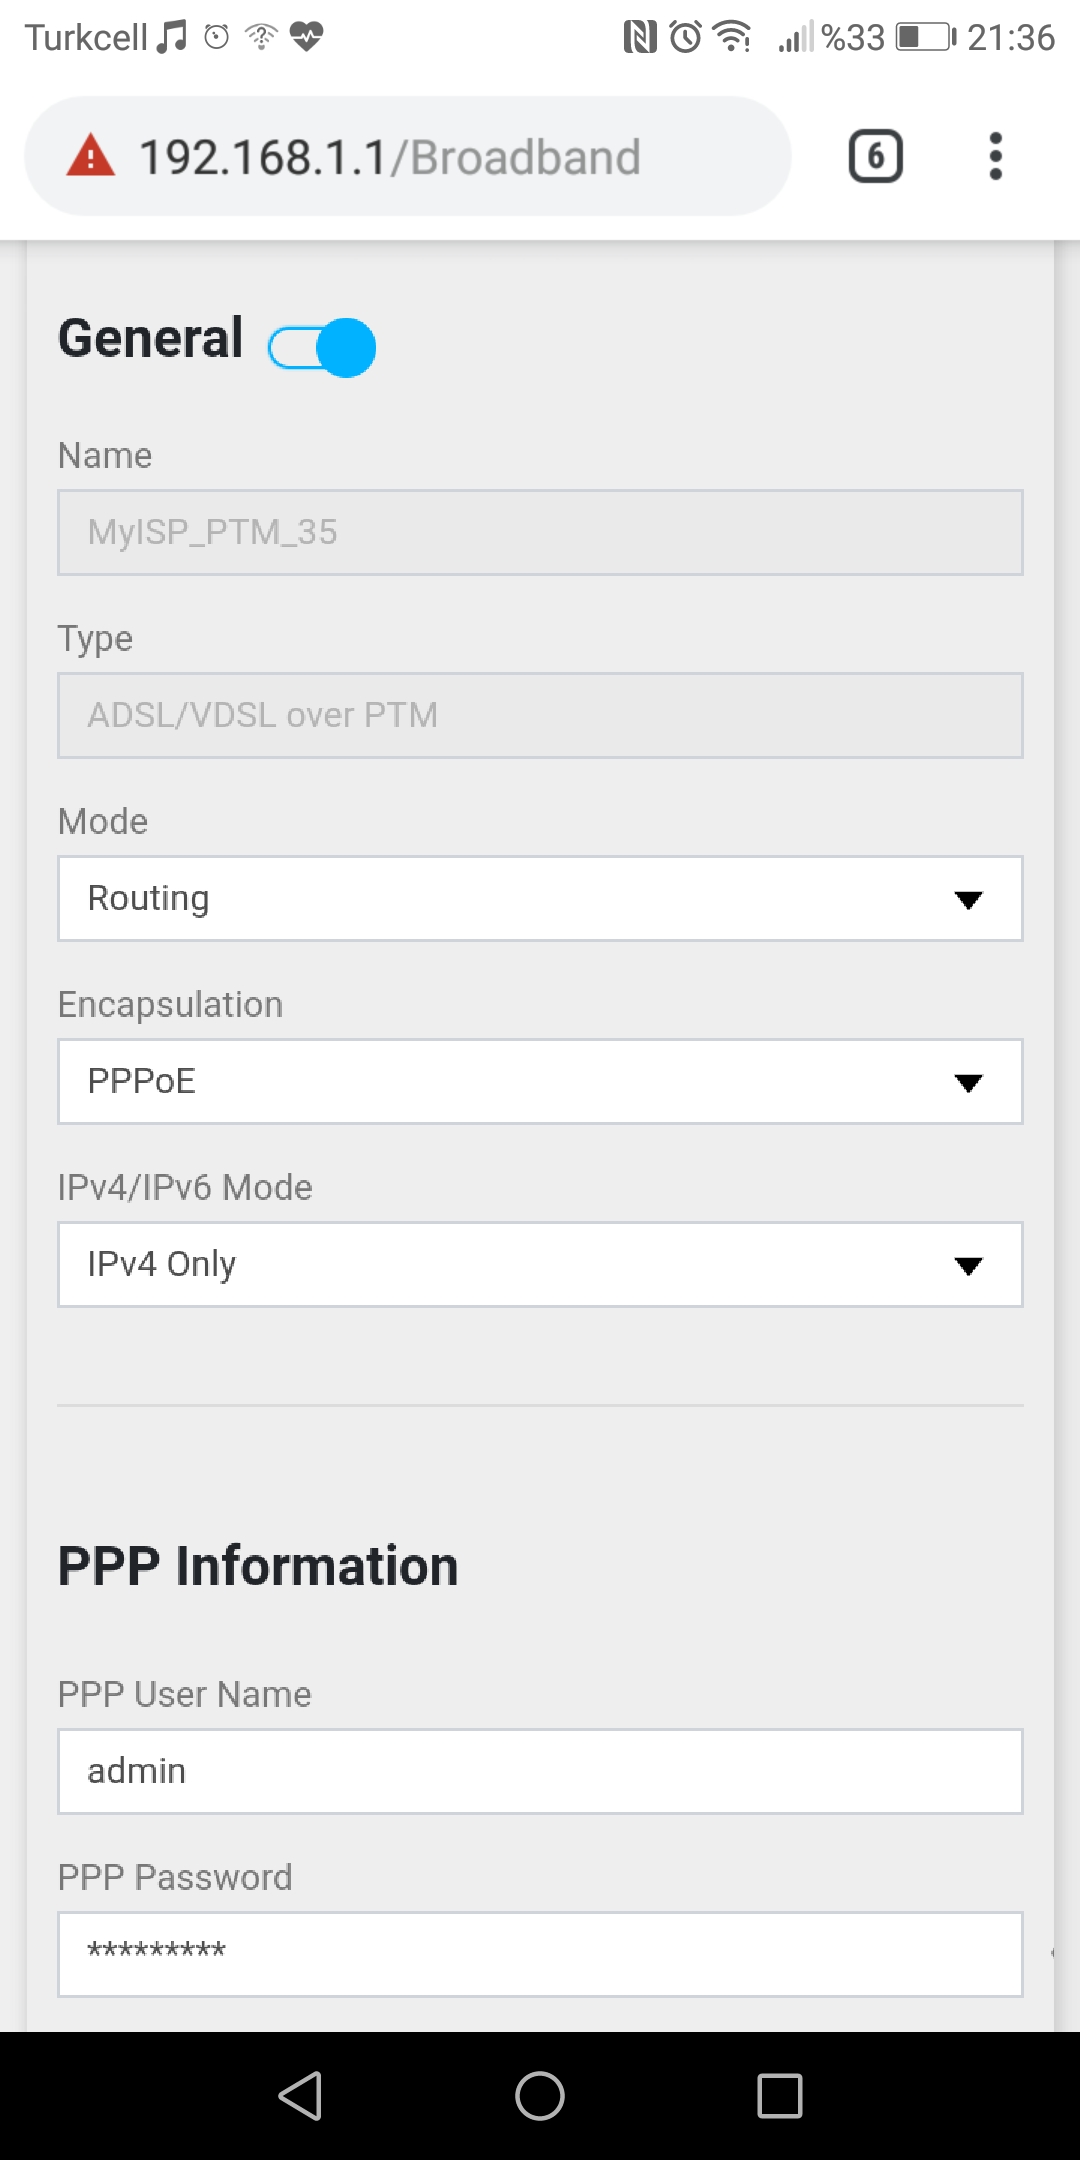Screen dimensions: 1080x2160
Task: Open the tab switcher showing 6 tabs
Action: pyautogui.click(x=875, y=156)
